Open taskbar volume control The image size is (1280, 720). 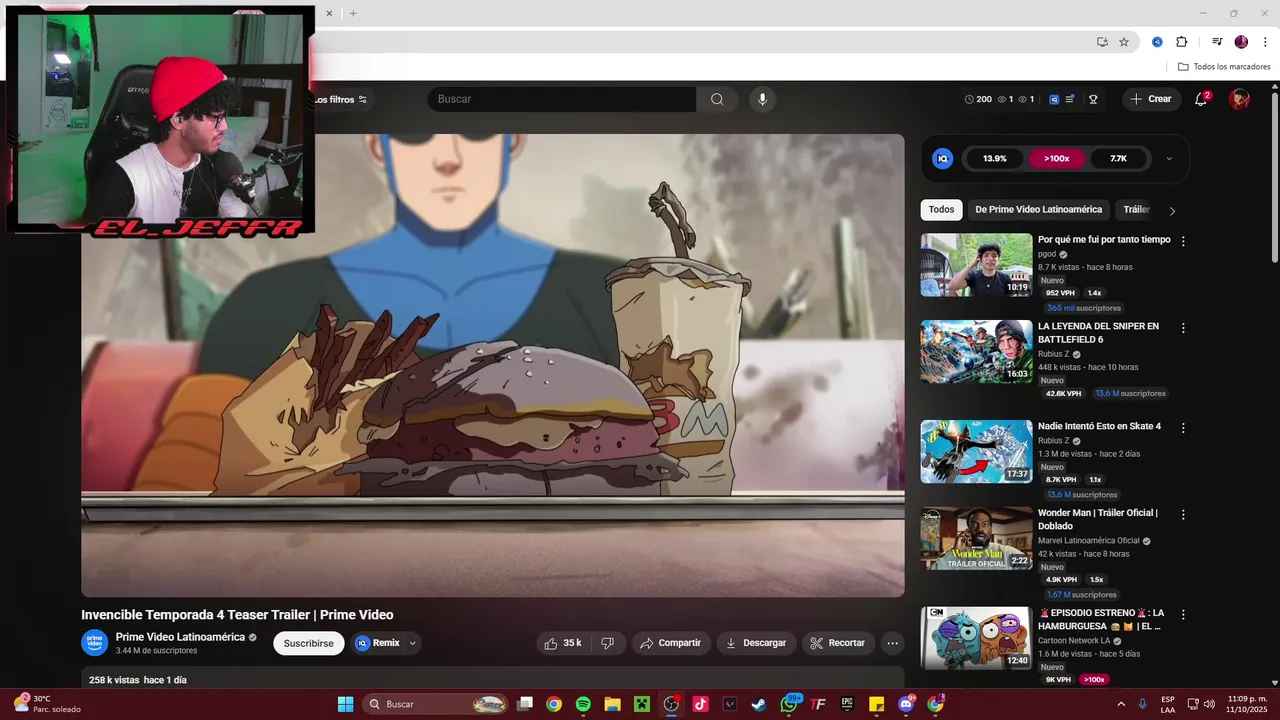click(x=1211, y=704)
